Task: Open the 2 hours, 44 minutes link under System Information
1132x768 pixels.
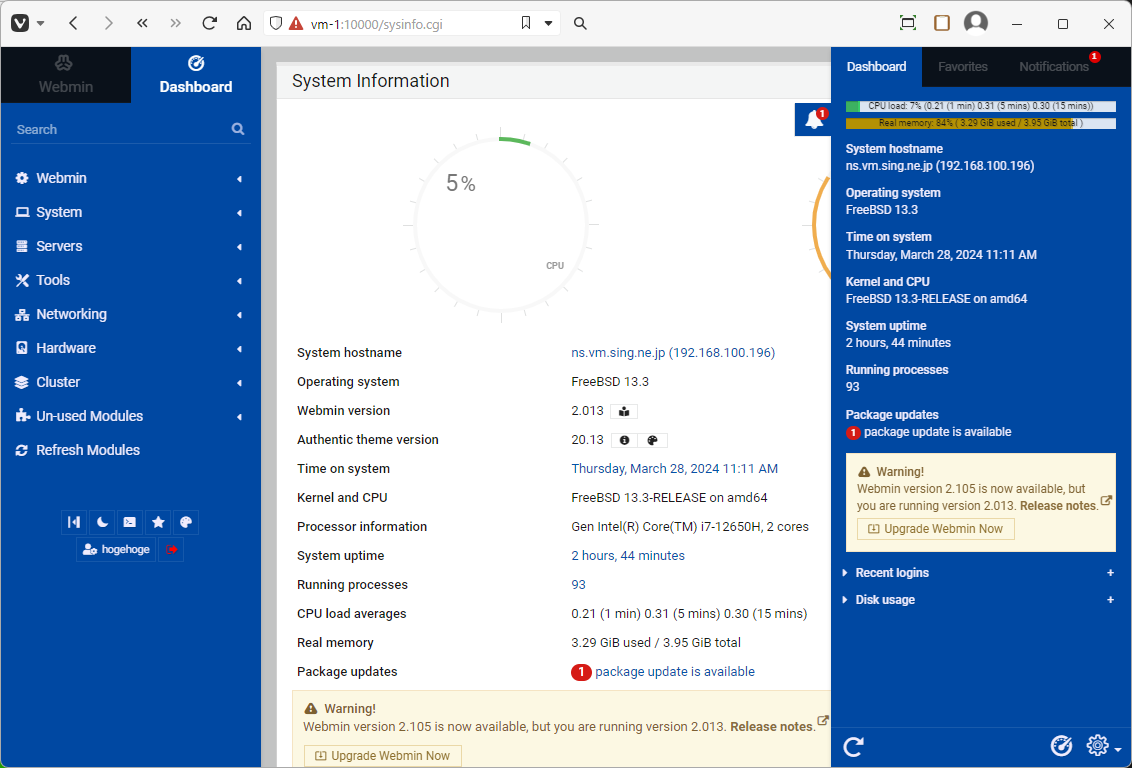Action: [628, 556]
